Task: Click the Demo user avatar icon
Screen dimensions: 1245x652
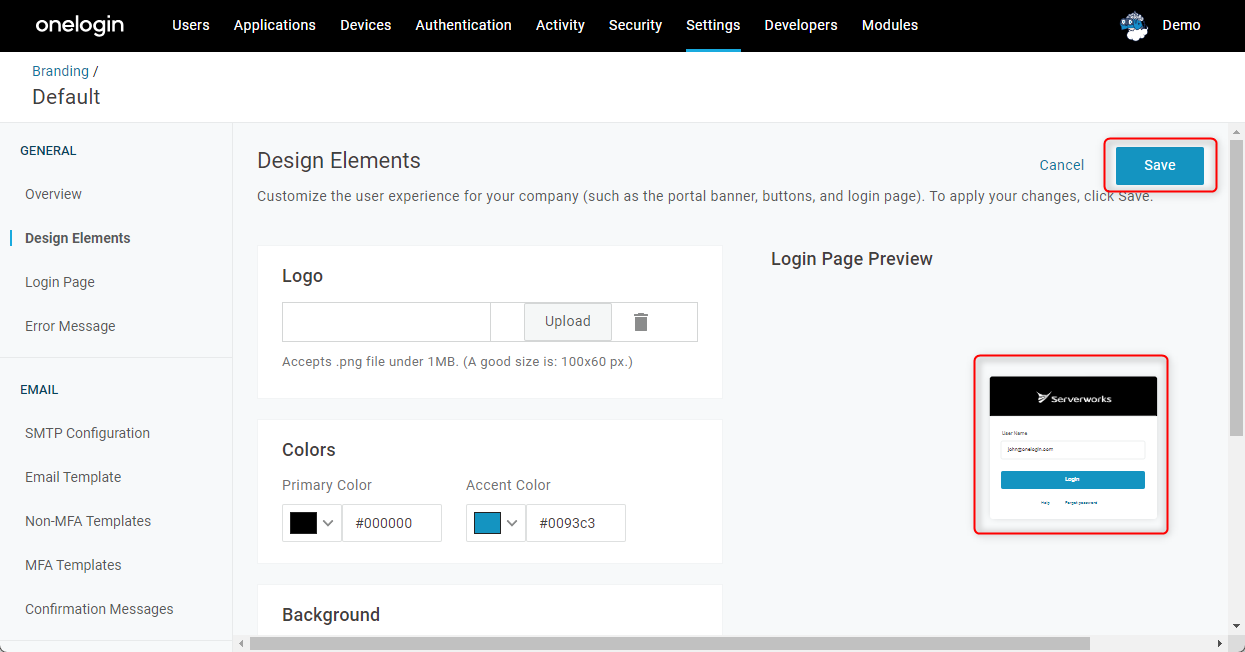Action: (1134, 26)
